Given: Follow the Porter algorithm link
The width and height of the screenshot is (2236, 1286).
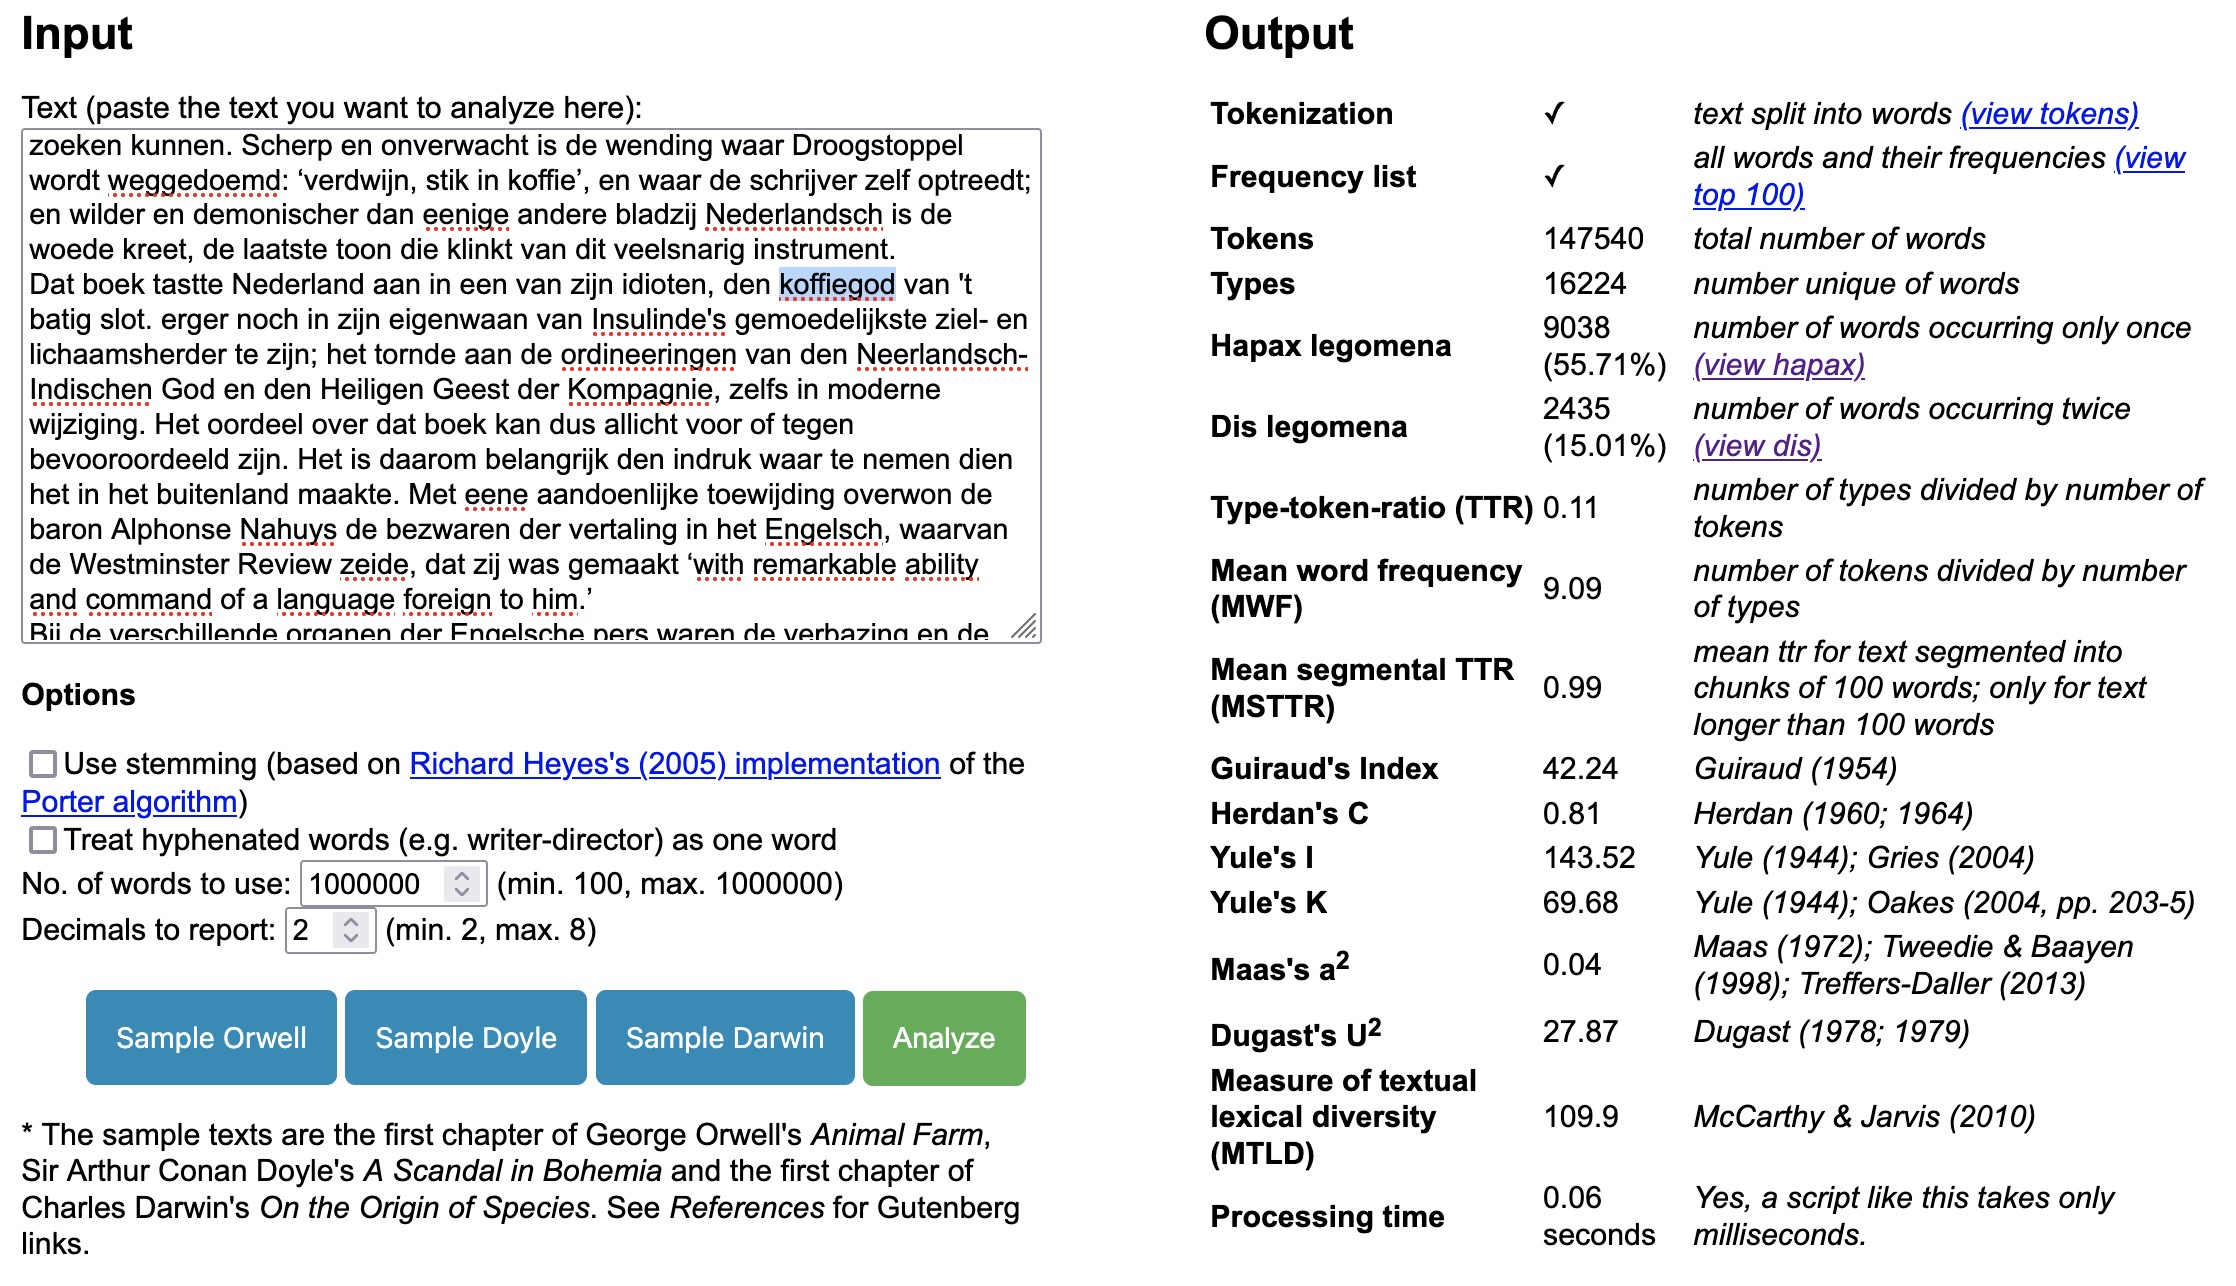Looking at the screenshot, I should tap(129, 802).
